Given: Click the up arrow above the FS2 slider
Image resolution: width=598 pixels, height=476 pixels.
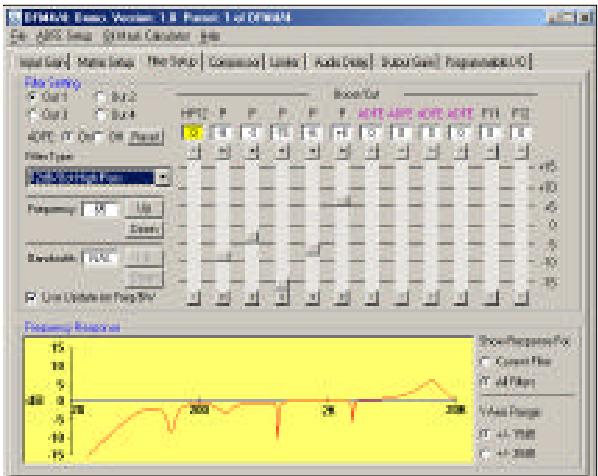Looking at the screenshot, I should [x=520, y=152].
